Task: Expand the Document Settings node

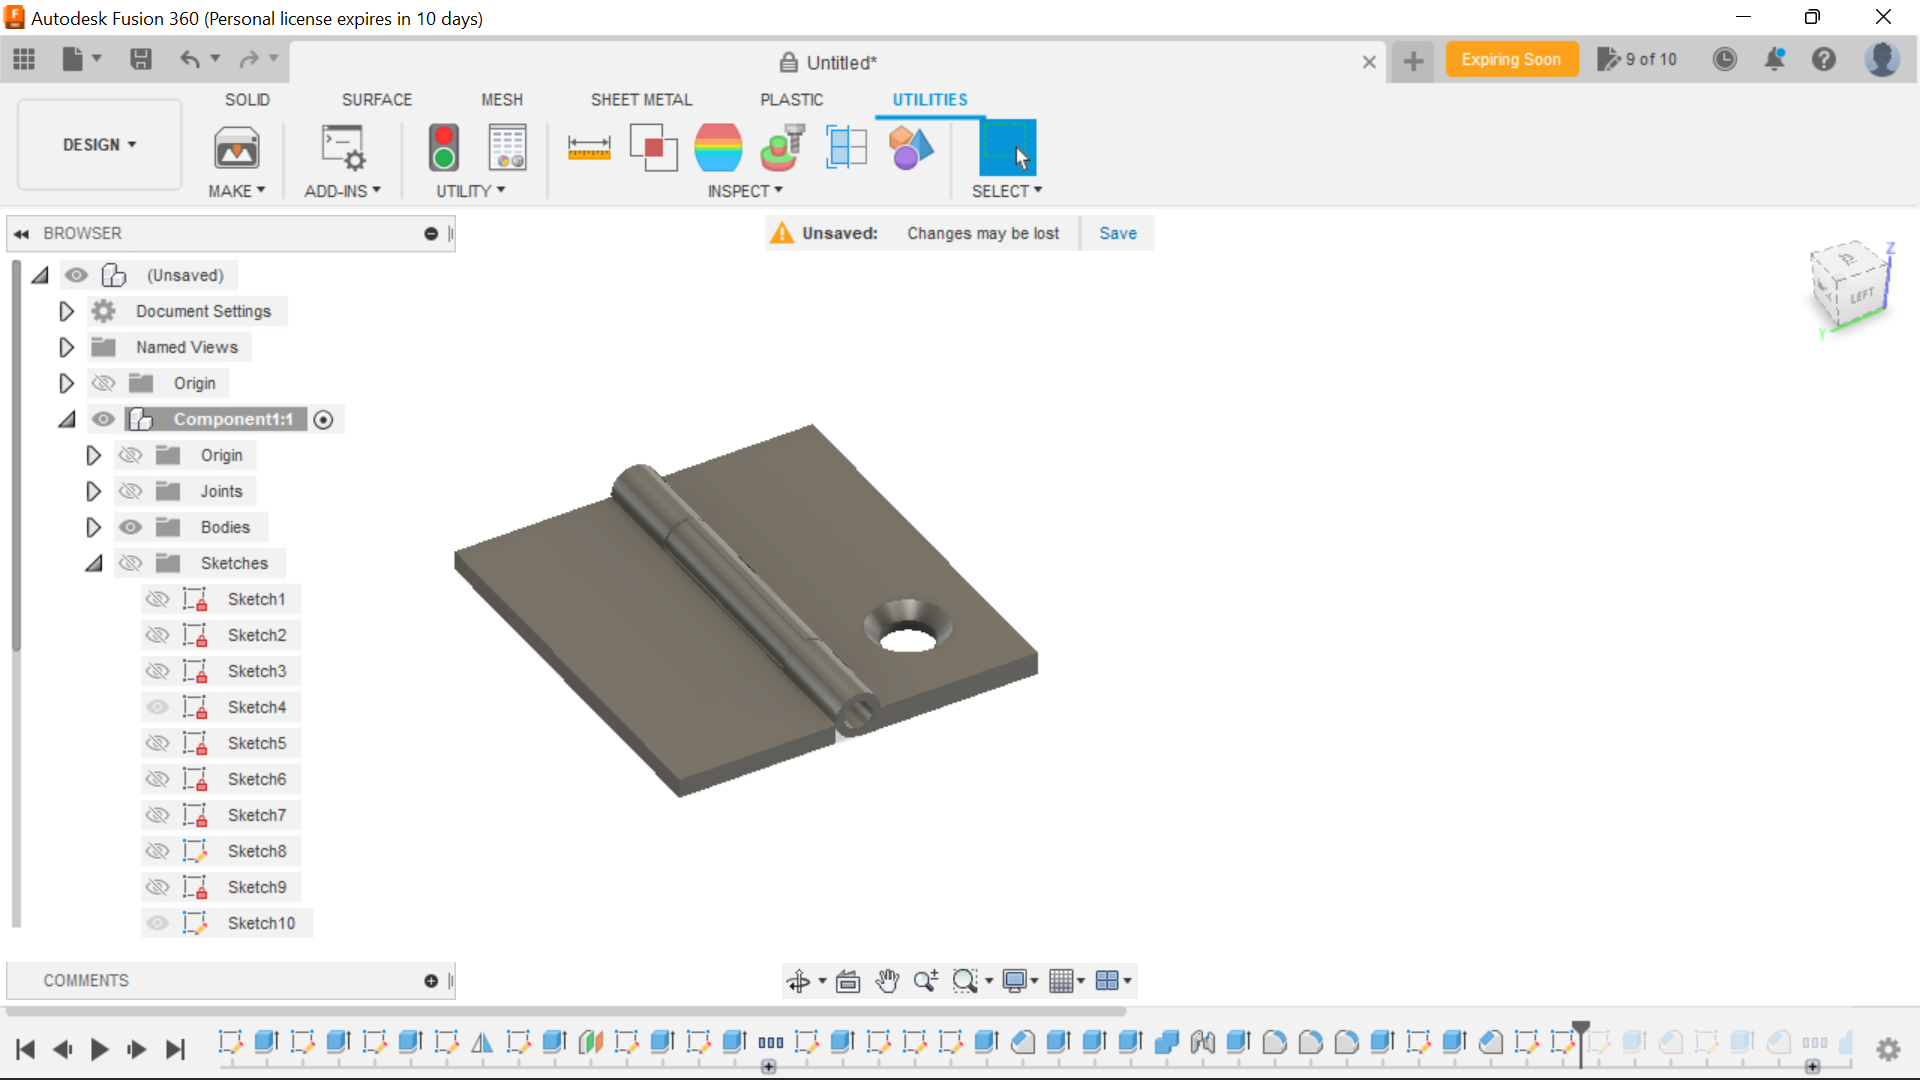Action: click(x=65, y=311)
